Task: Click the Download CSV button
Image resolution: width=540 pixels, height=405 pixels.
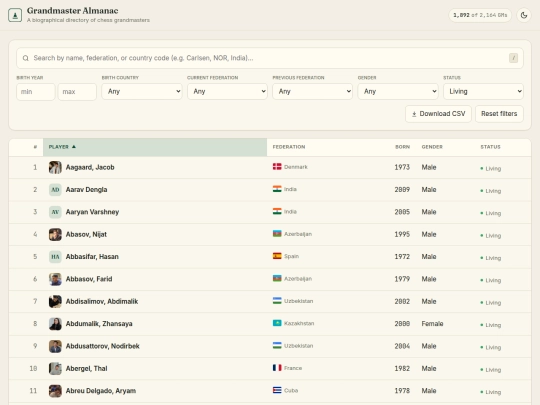Action: tap(438, 114)
